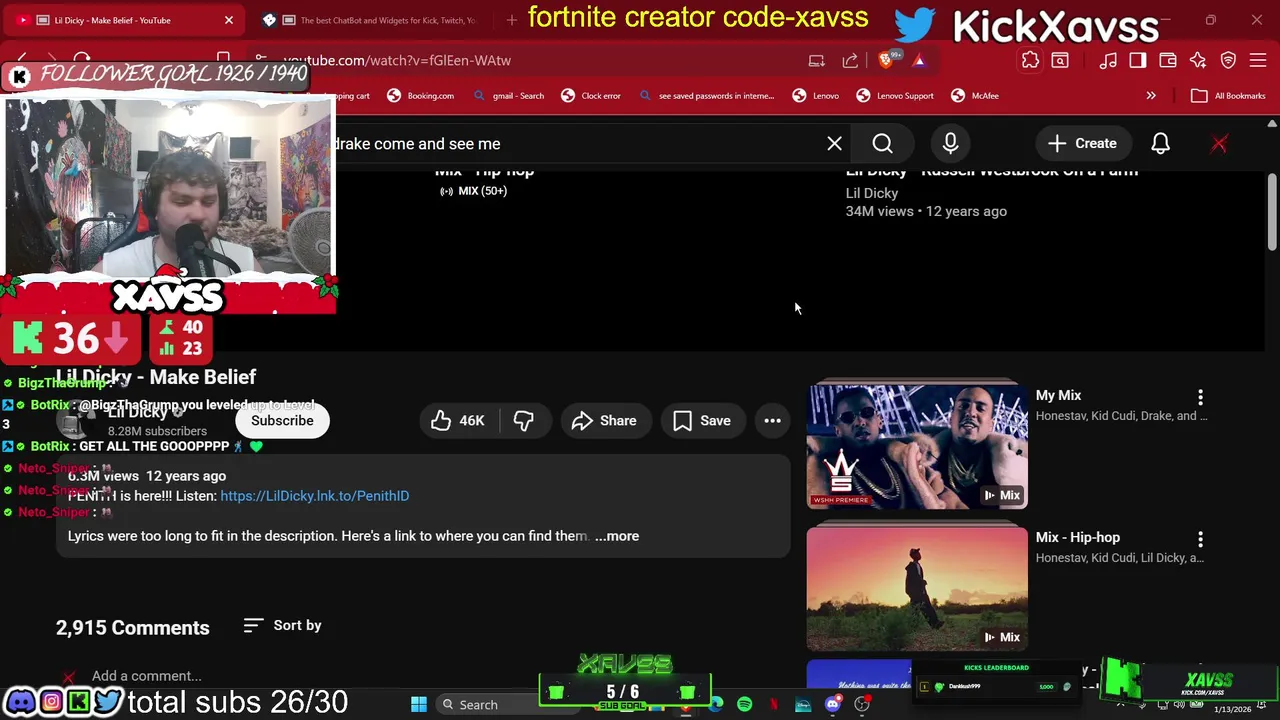The width and height of the screenshot is (1280, 720).
Task: Click install app icon in address bar
Action: click(817, 61)
